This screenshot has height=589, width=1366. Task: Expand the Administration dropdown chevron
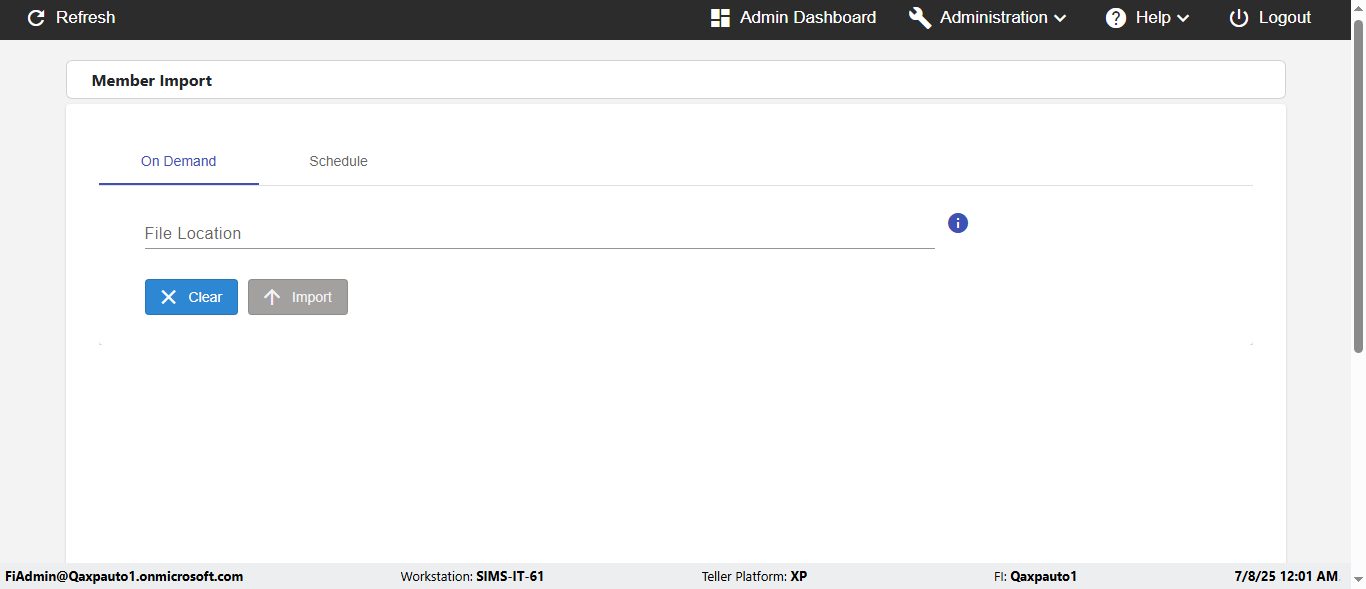1060,18
